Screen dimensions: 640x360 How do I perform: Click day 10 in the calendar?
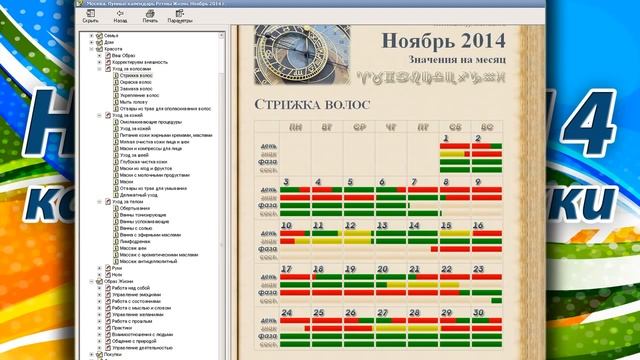point(287,225)
